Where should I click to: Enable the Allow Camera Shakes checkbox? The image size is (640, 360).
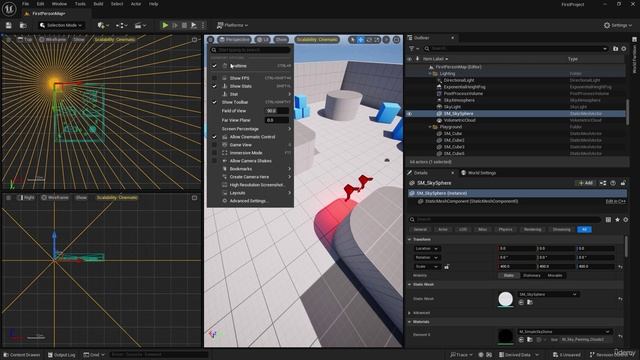point(214,161)
